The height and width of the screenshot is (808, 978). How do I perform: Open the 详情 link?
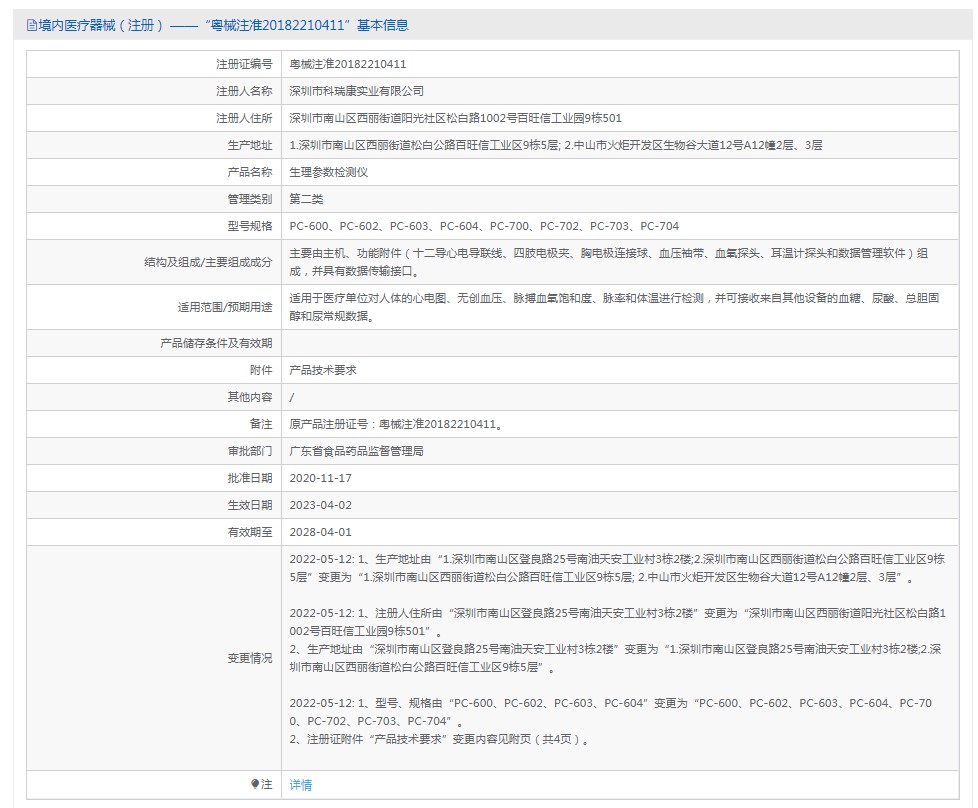click(x=301, y=785)
